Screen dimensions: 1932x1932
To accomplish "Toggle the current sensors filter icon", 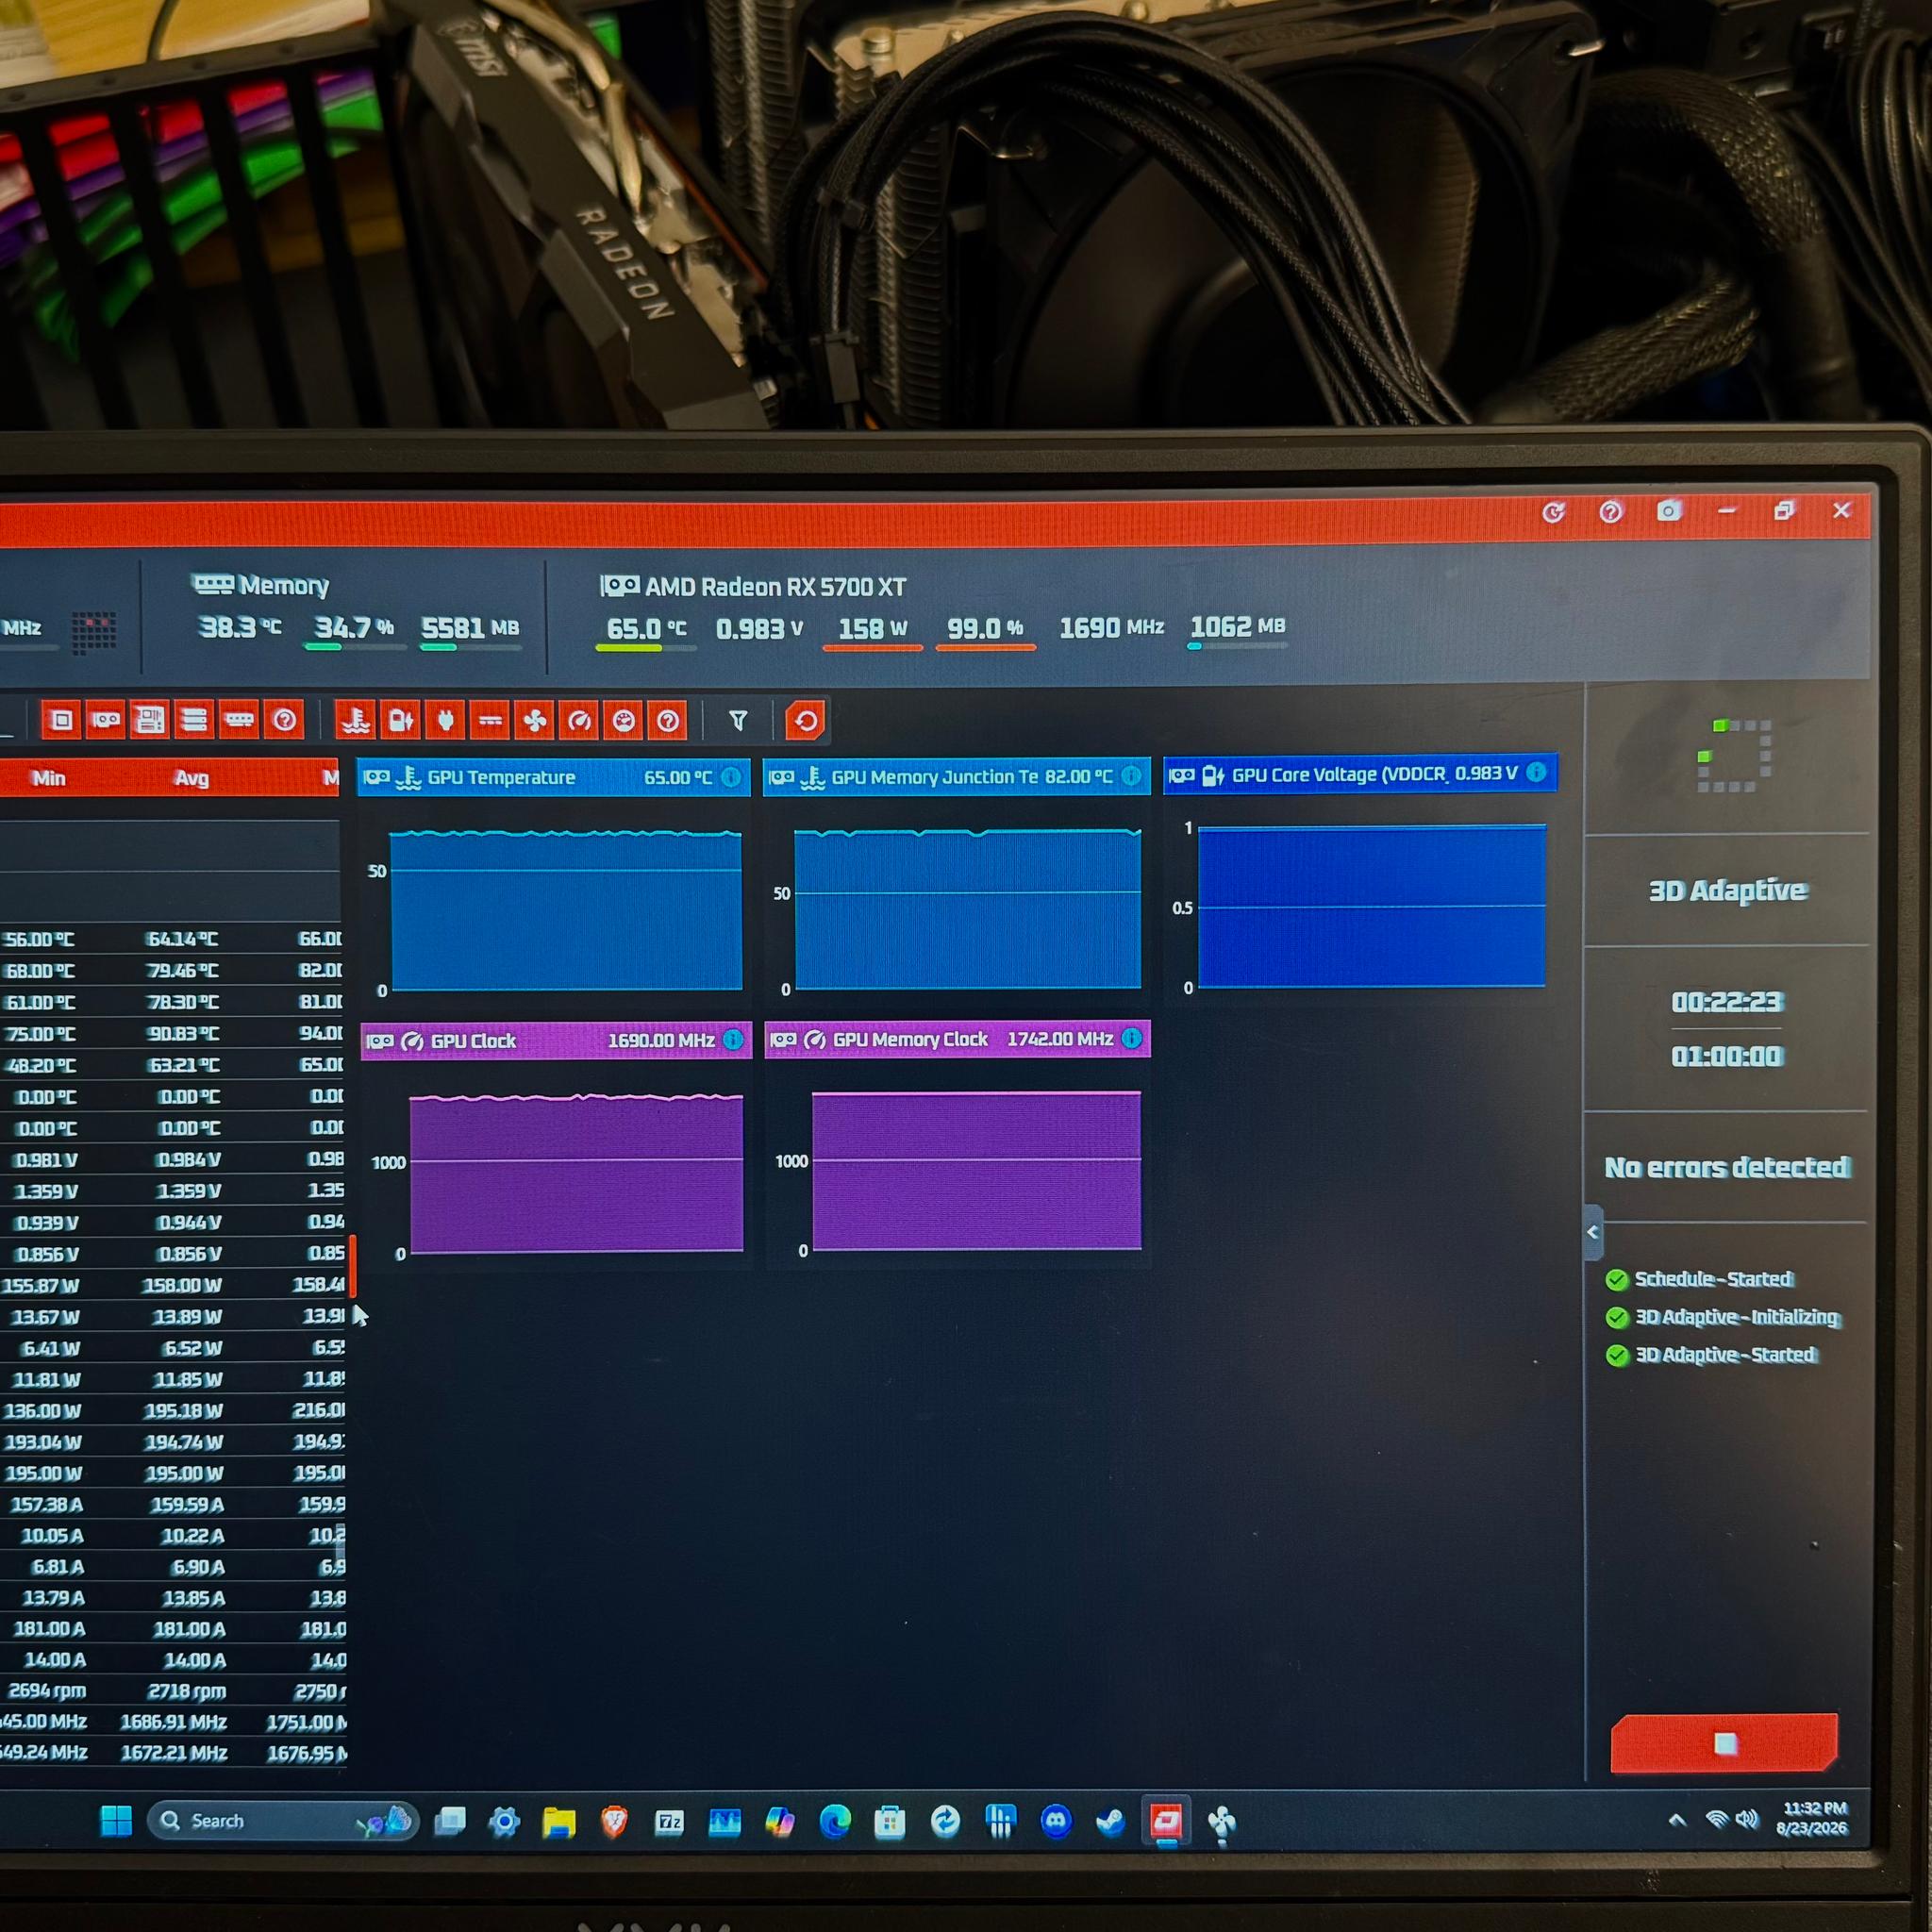I will [x=490, y=721].
